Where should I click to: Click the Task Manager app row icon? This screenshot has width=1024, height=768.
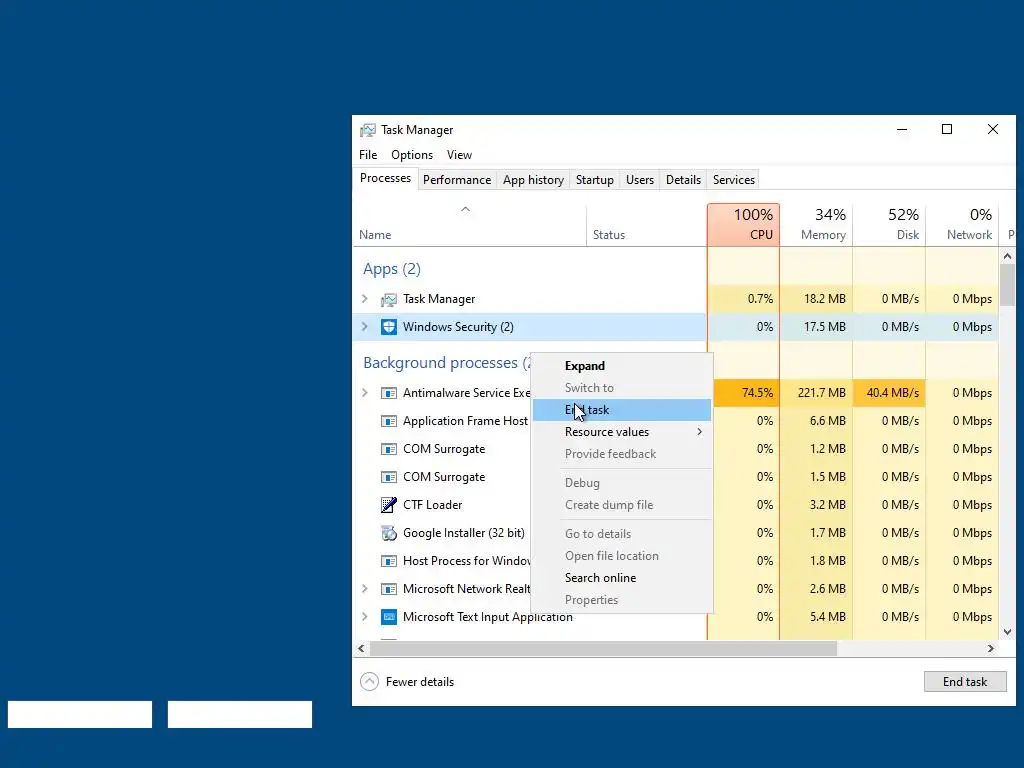coord(389,299)
